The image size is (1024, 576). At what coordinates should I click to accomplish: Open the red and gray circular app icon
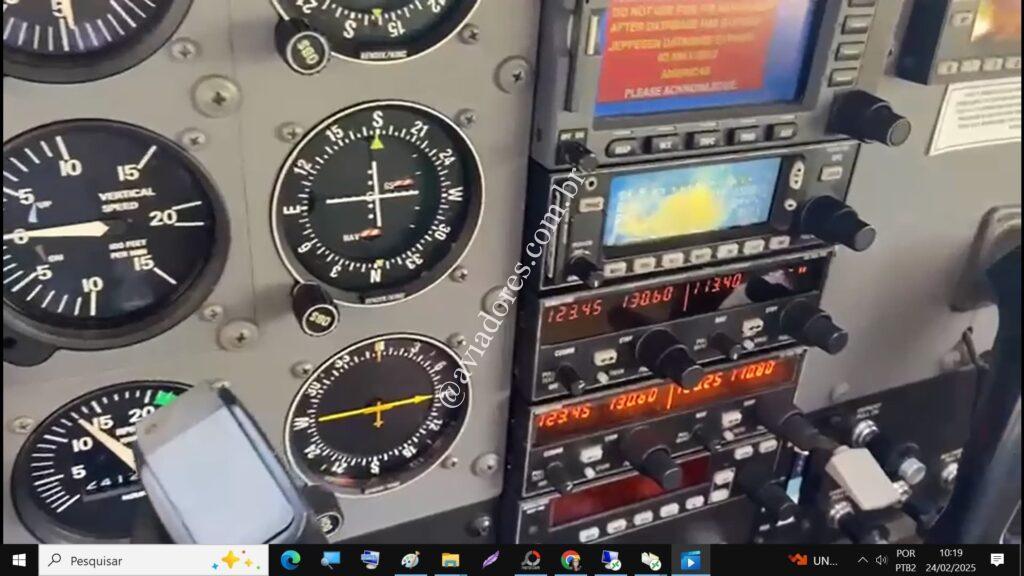(x=530, y=560)
